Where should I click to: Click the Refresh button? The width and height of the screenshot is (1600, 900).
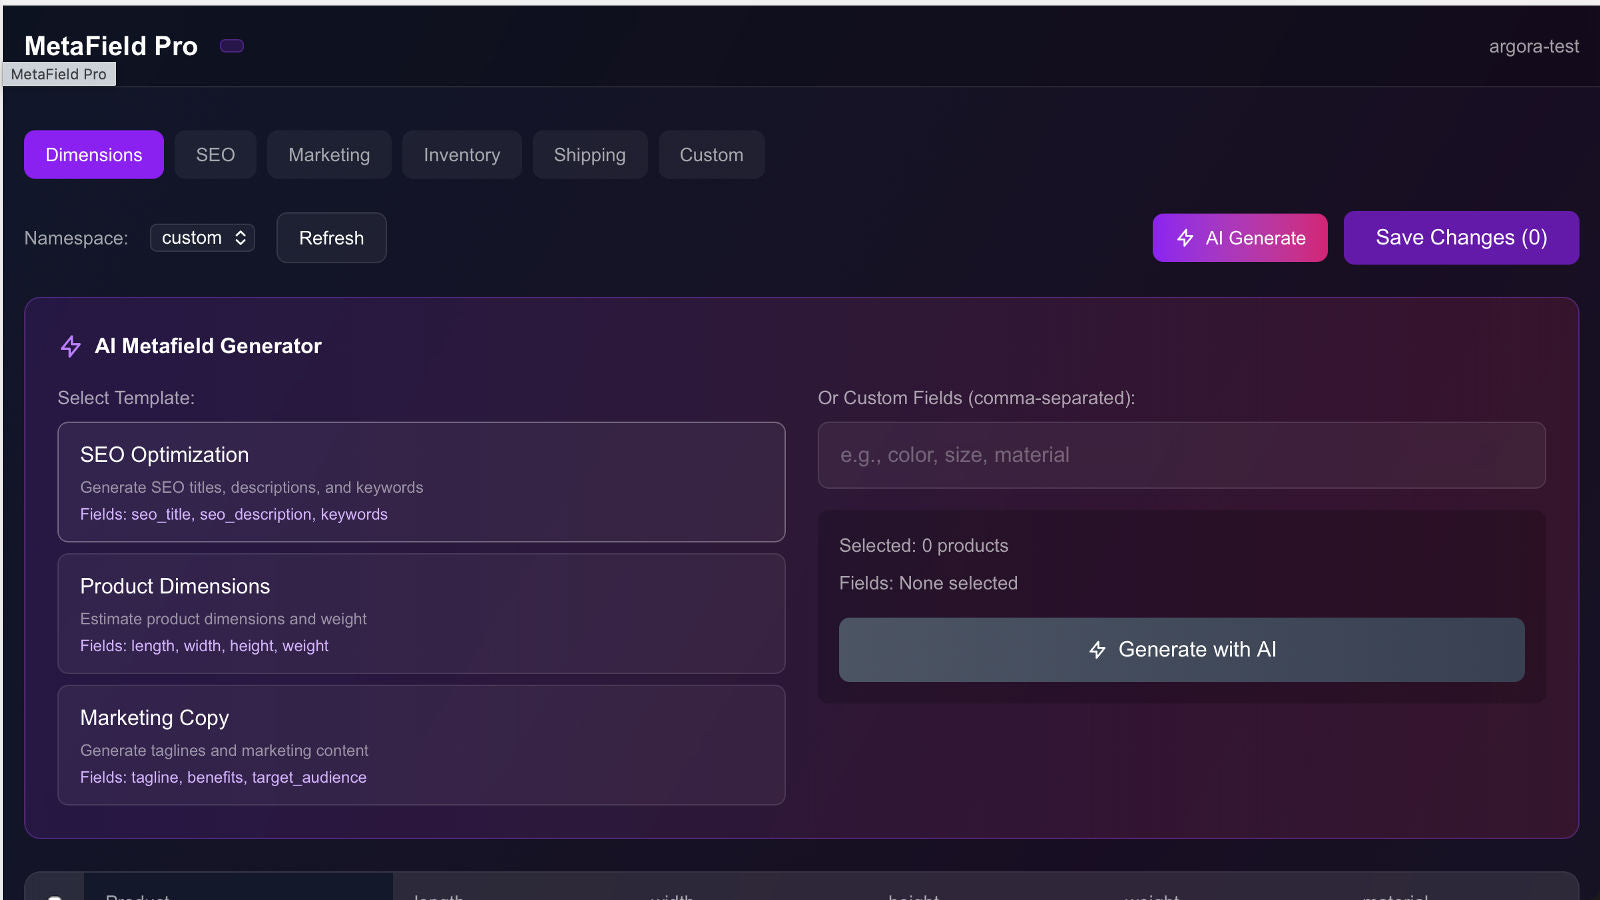click(331, 237)
